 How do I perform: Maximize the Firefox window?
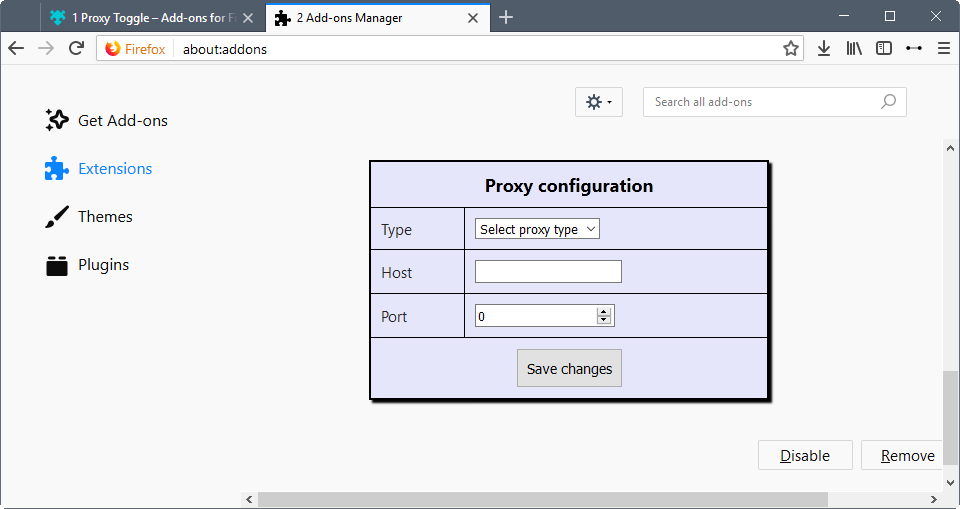(890, 17)
